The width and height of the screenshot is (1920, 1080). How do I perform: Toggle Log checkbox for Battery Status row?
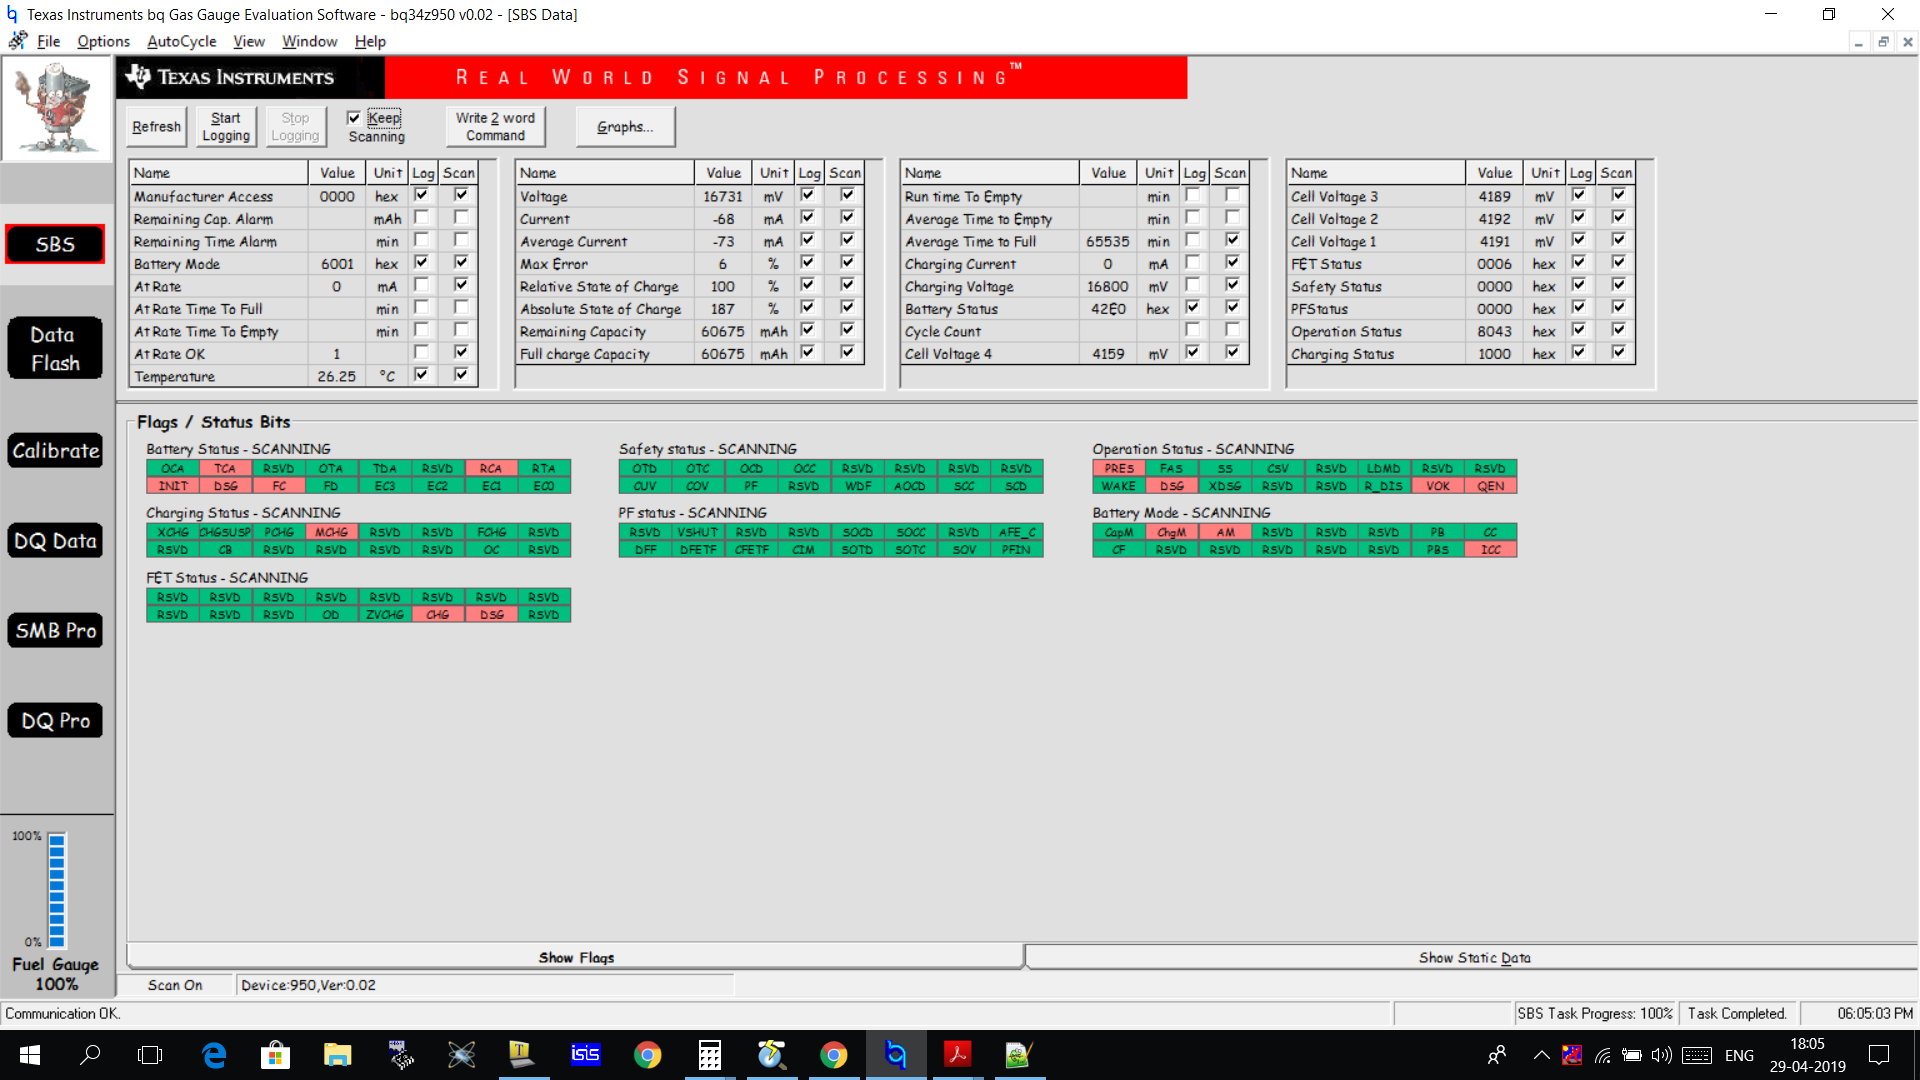click(x=1192, y=308)
